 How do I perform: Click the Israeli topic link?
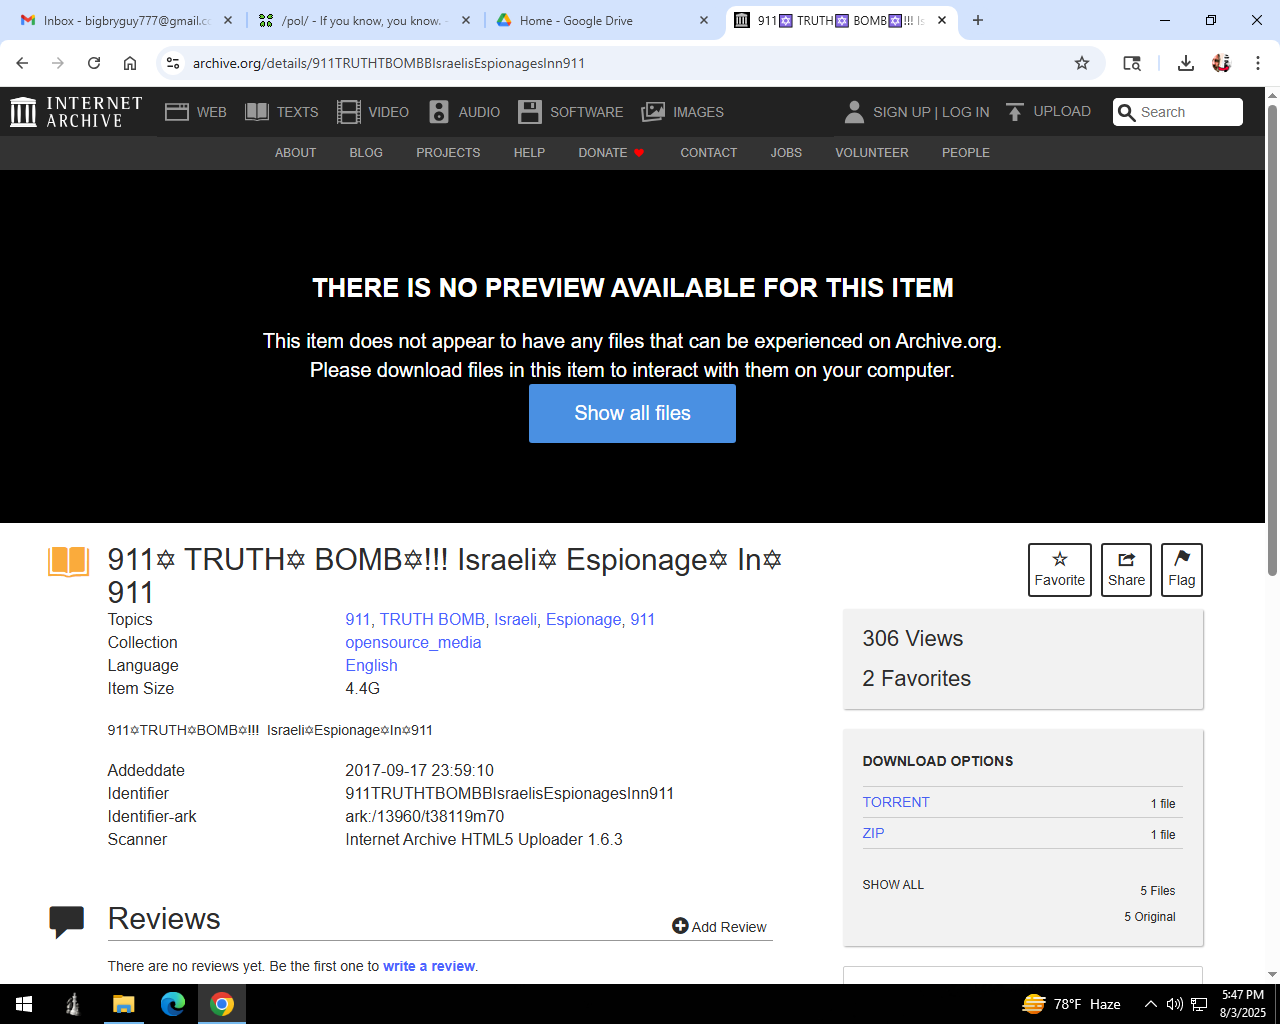(515, 620)
